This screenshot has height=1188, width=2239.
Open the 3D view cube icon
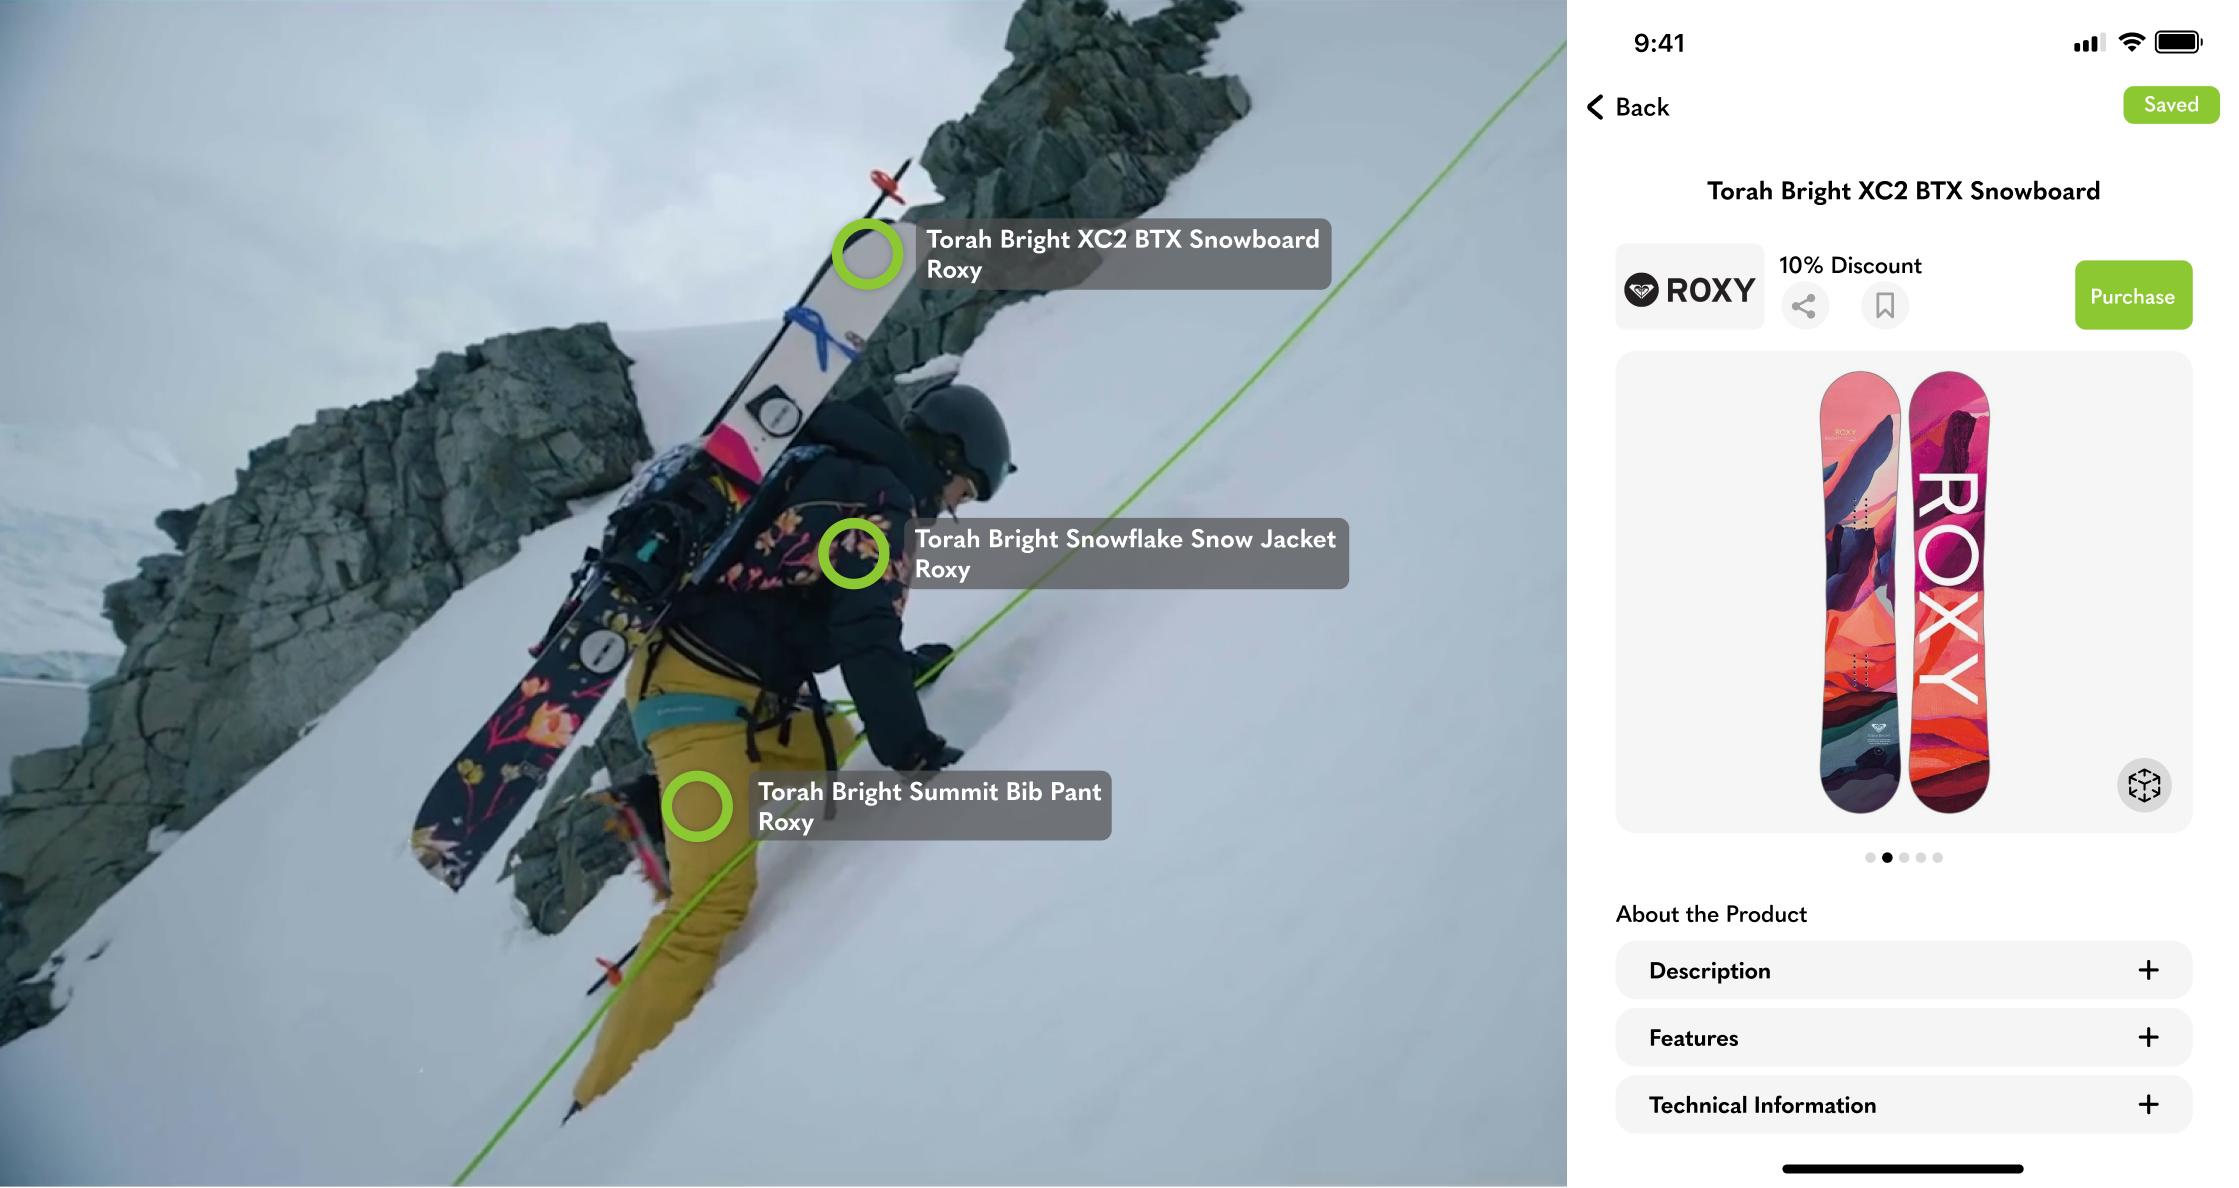click(2143, 785)
